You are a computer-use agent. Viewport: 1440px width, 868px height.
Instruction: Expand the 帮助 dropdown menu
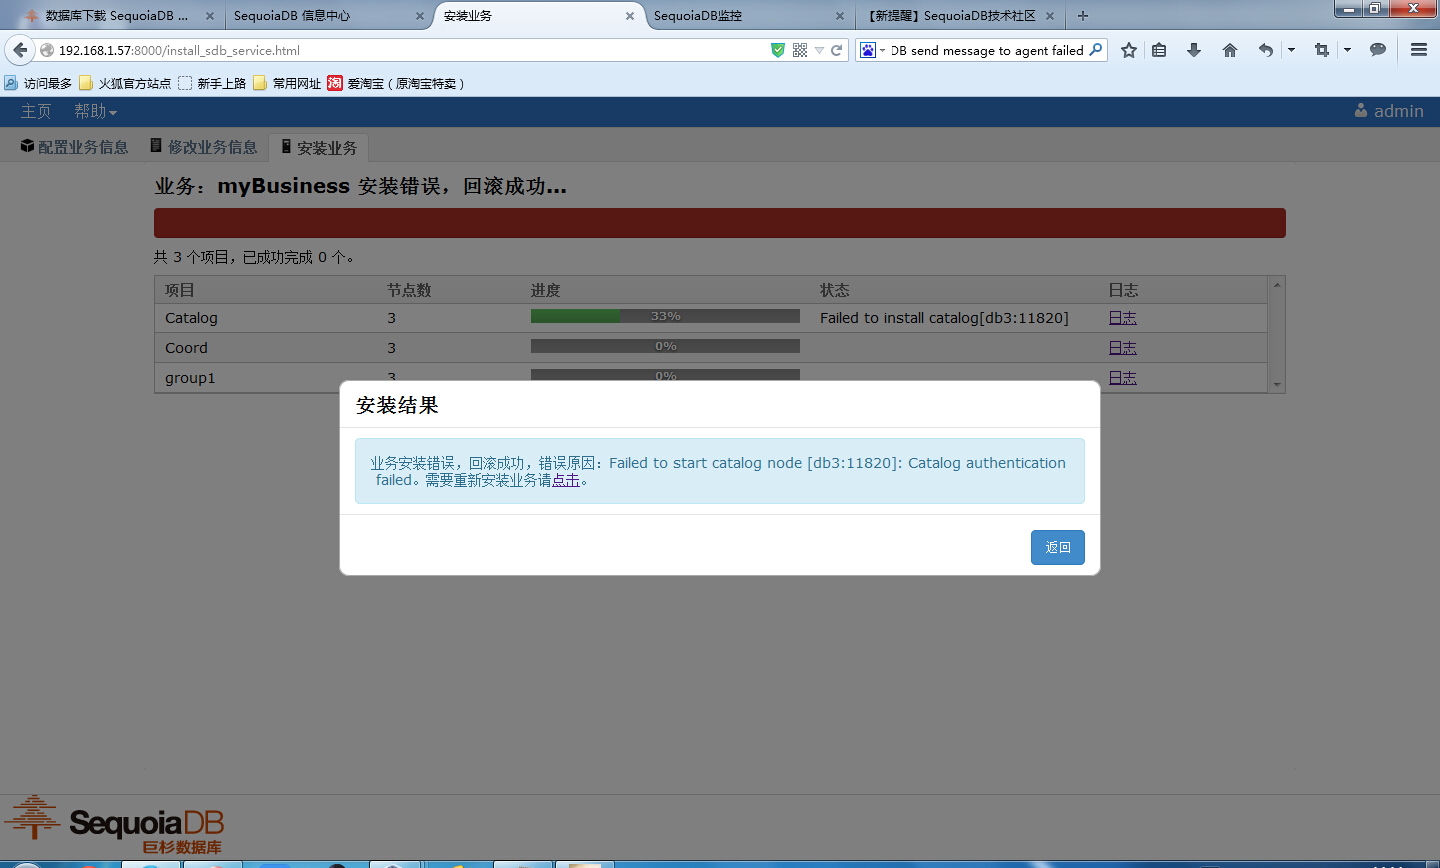95,111
